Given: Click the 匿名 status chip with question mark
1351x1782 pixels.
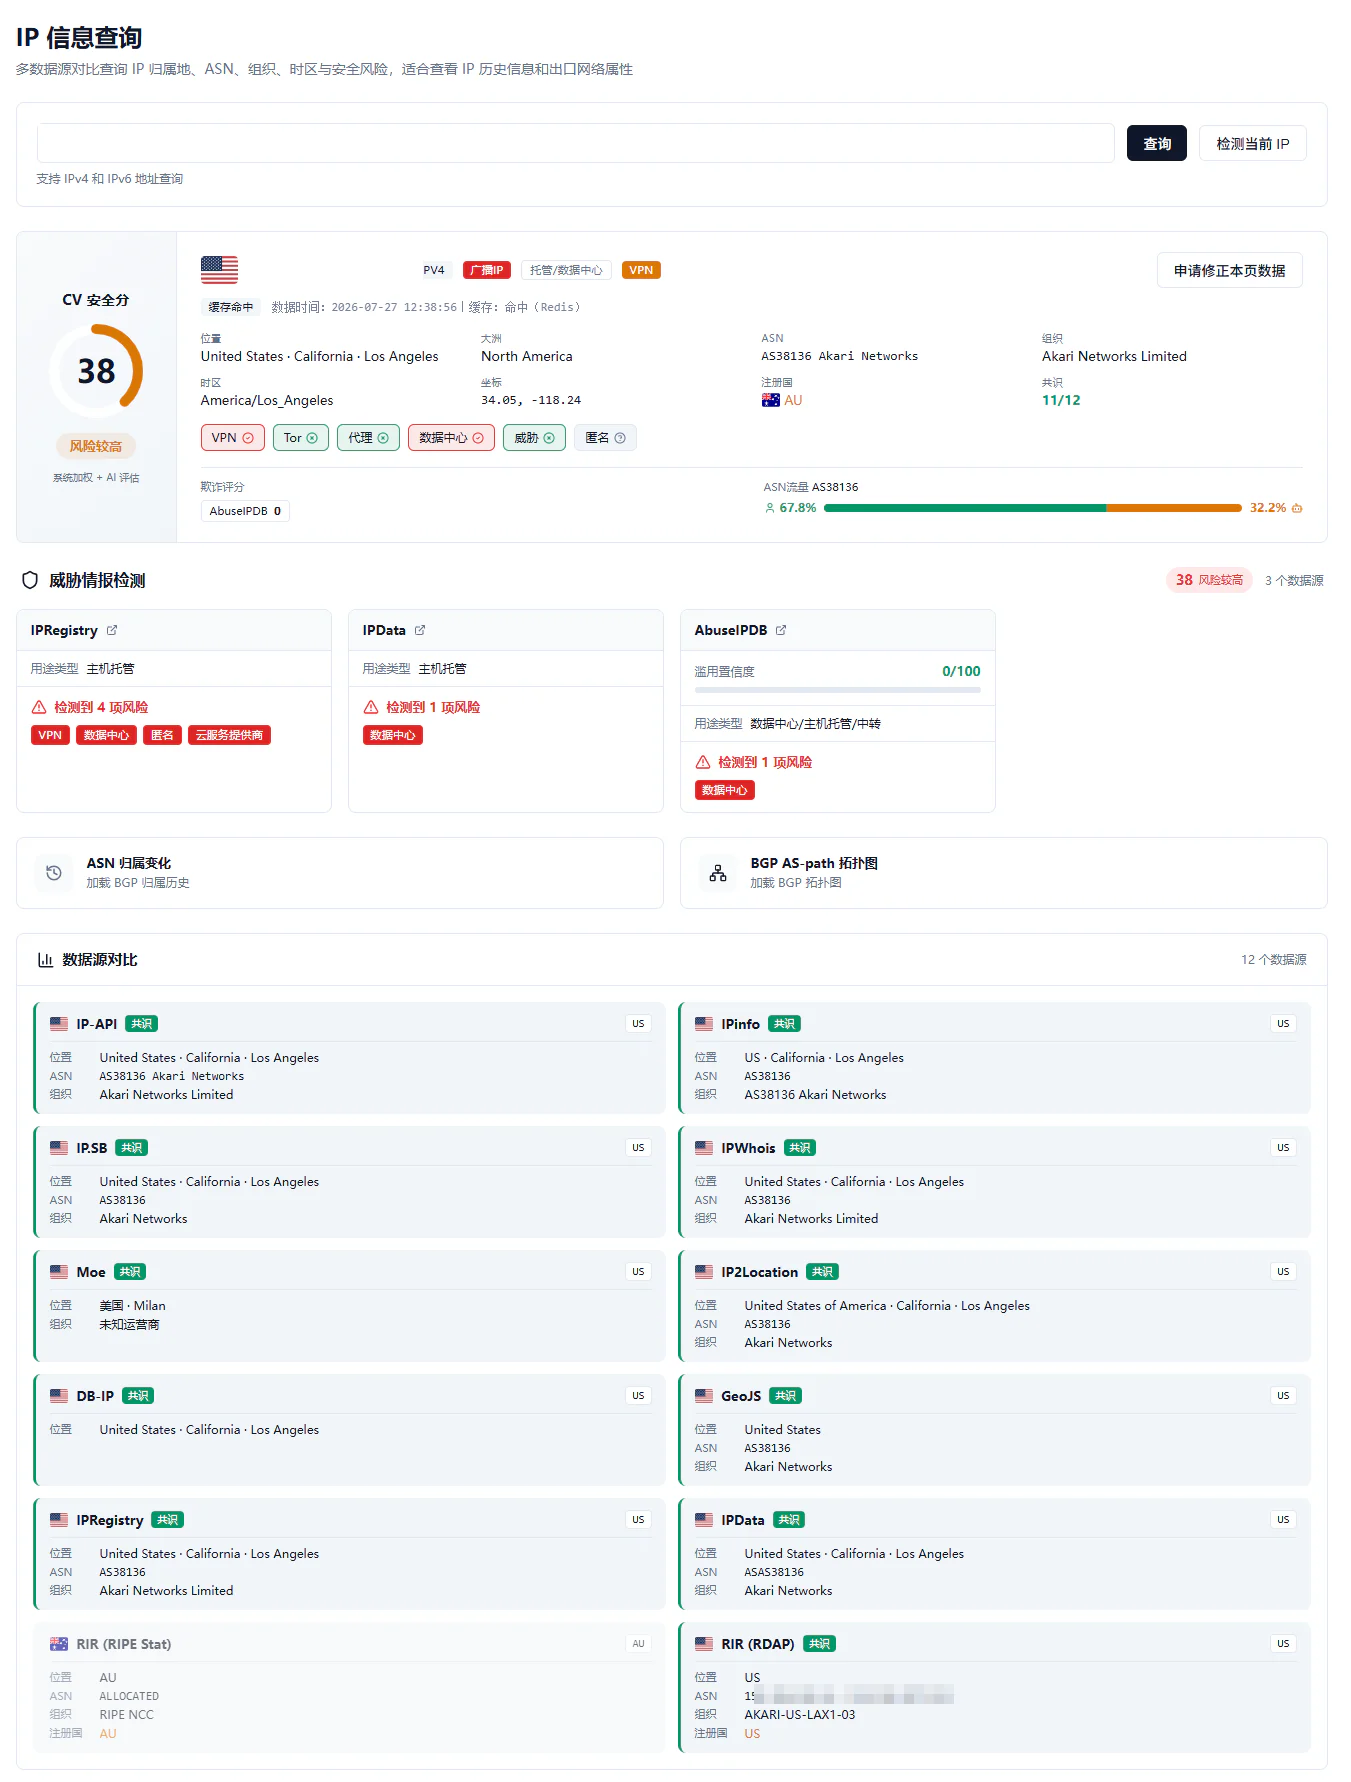Looking at the screenshot, I should pyautogui.click(x=605, y=438).
